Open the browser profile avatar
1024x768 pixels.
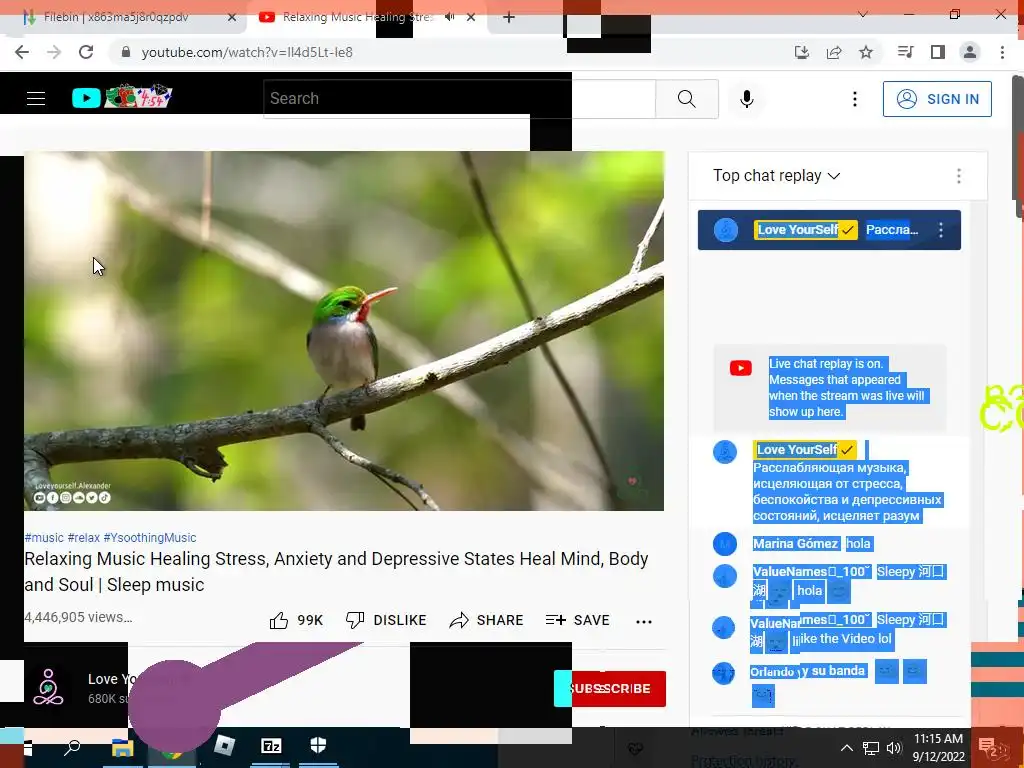pyautogui.click(x=970, y=52)
